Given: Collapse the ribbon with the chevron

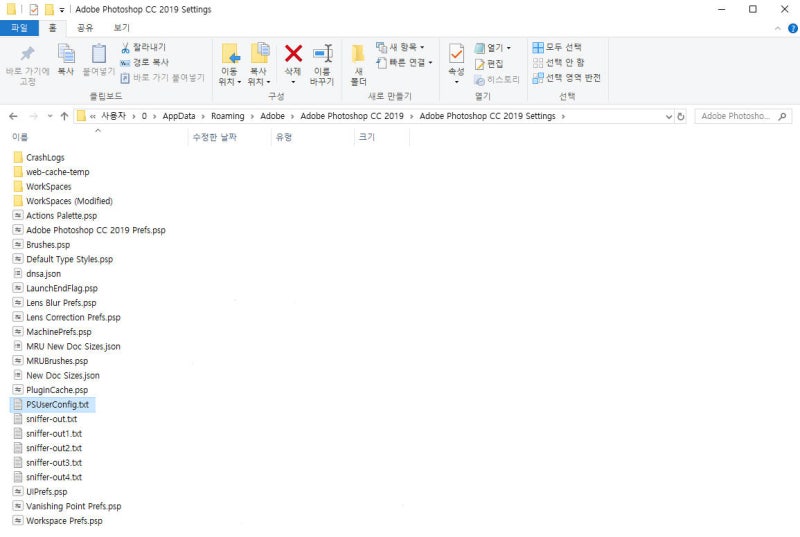Looking at the screenshot, I should pos(778,29).
